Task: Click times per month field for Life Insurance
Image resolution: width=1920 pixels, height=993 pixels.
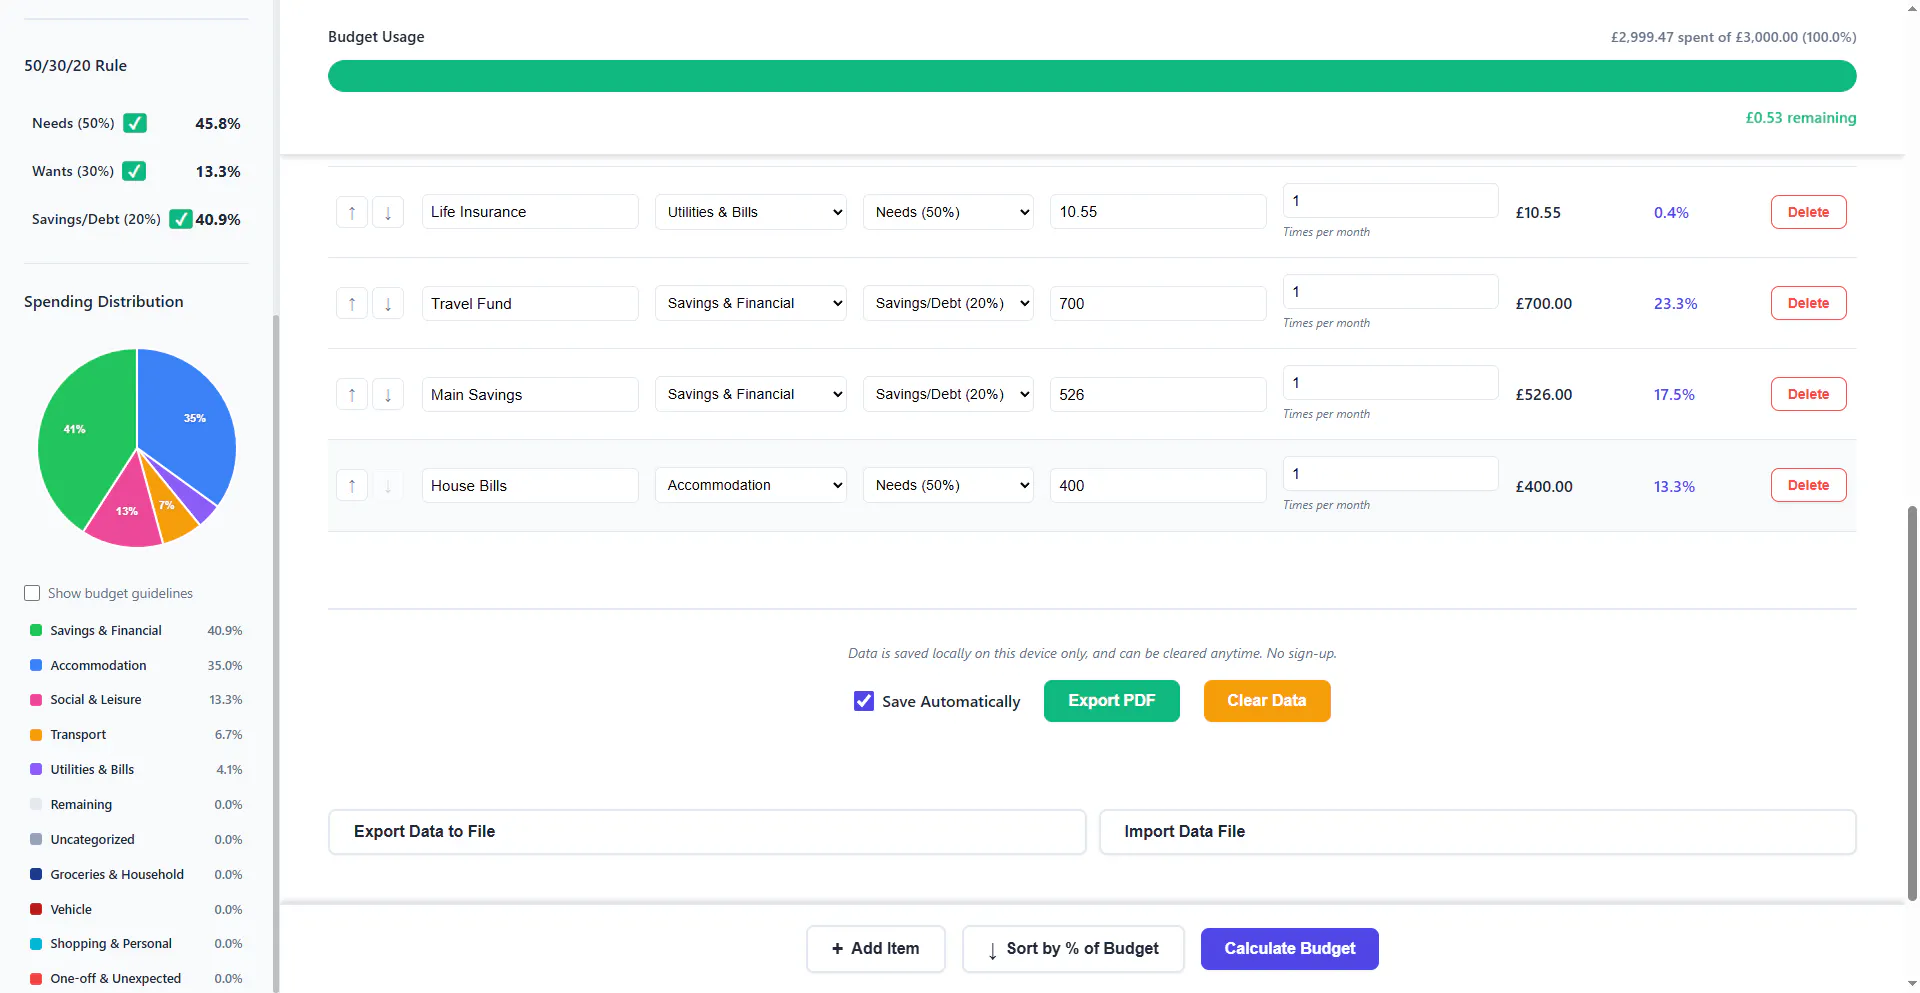Action: pos(1391,201)
